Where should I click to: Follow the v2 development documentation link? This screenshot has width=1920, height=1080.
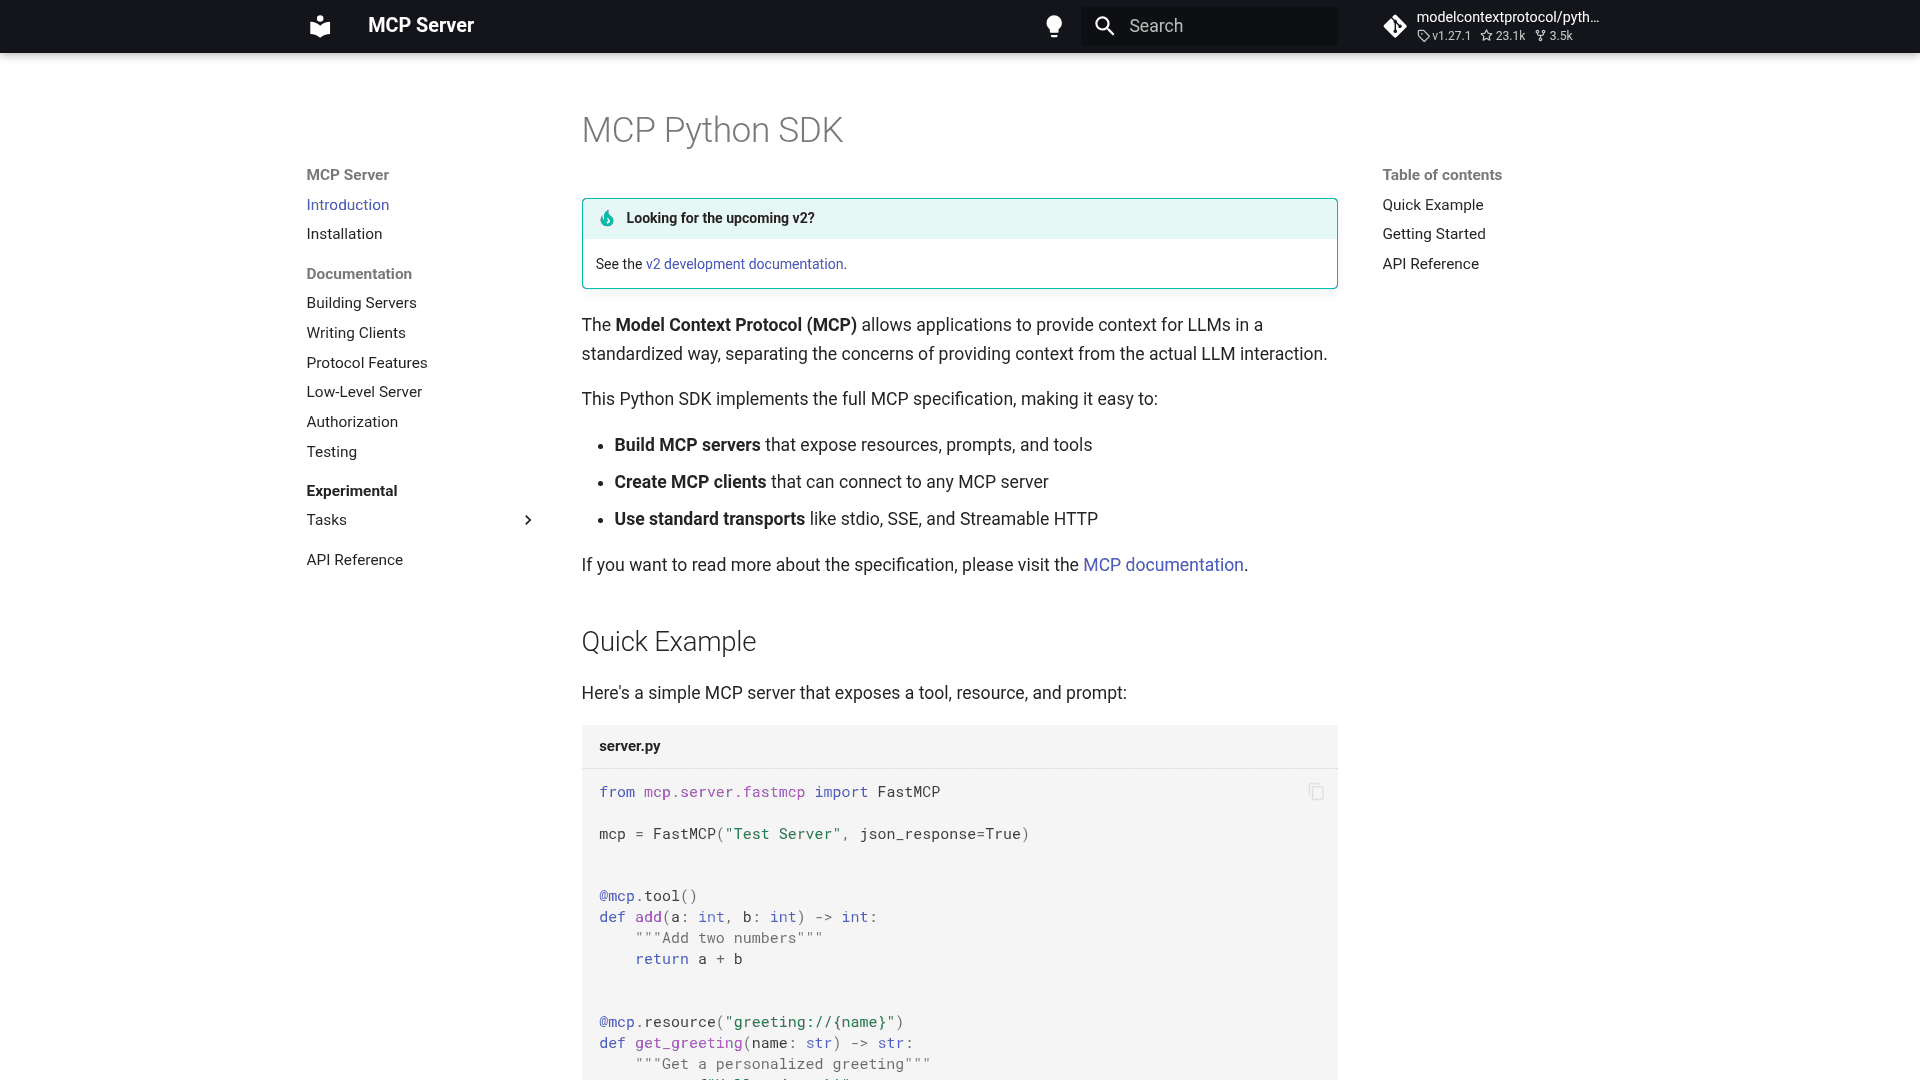pyautogui.click(x=746, y=264)
